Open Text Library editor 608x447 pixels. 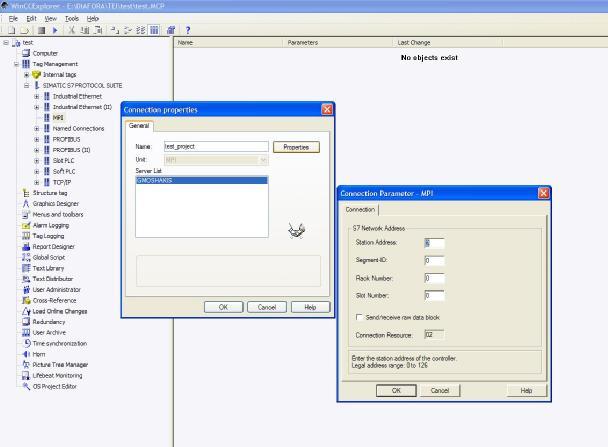pyautogui.click(x=48, y=268)
